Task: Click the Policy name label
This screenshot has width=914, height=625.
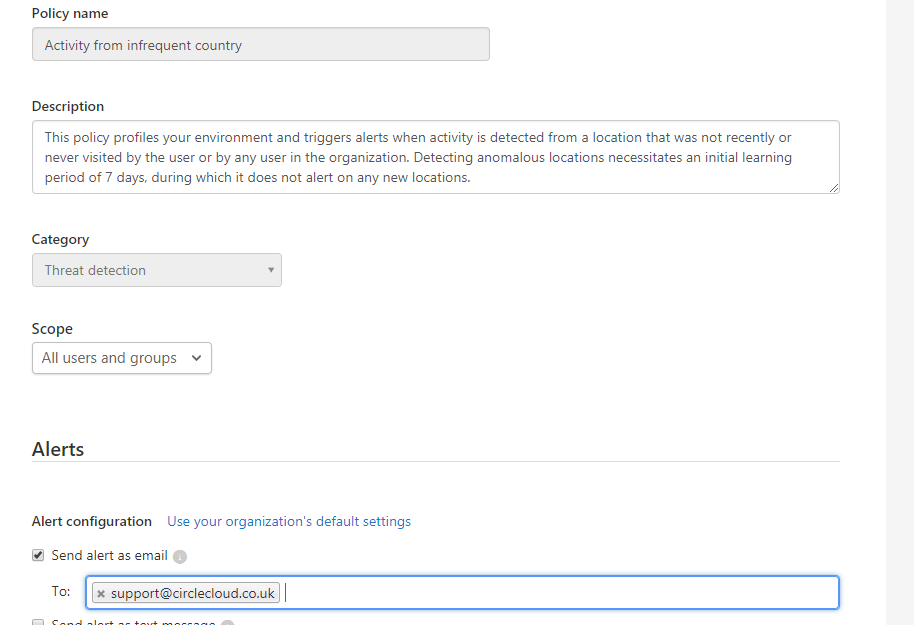Action: click(70, 14)
